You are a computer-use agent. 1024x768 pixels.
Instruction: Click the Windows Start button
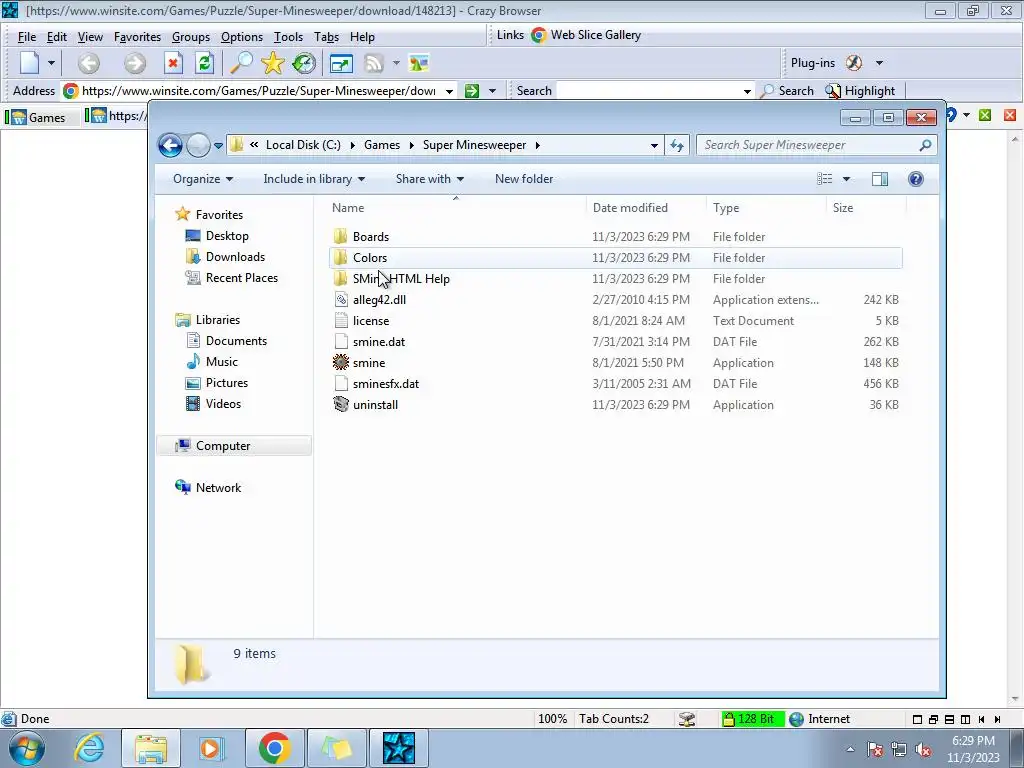(27, 748)
